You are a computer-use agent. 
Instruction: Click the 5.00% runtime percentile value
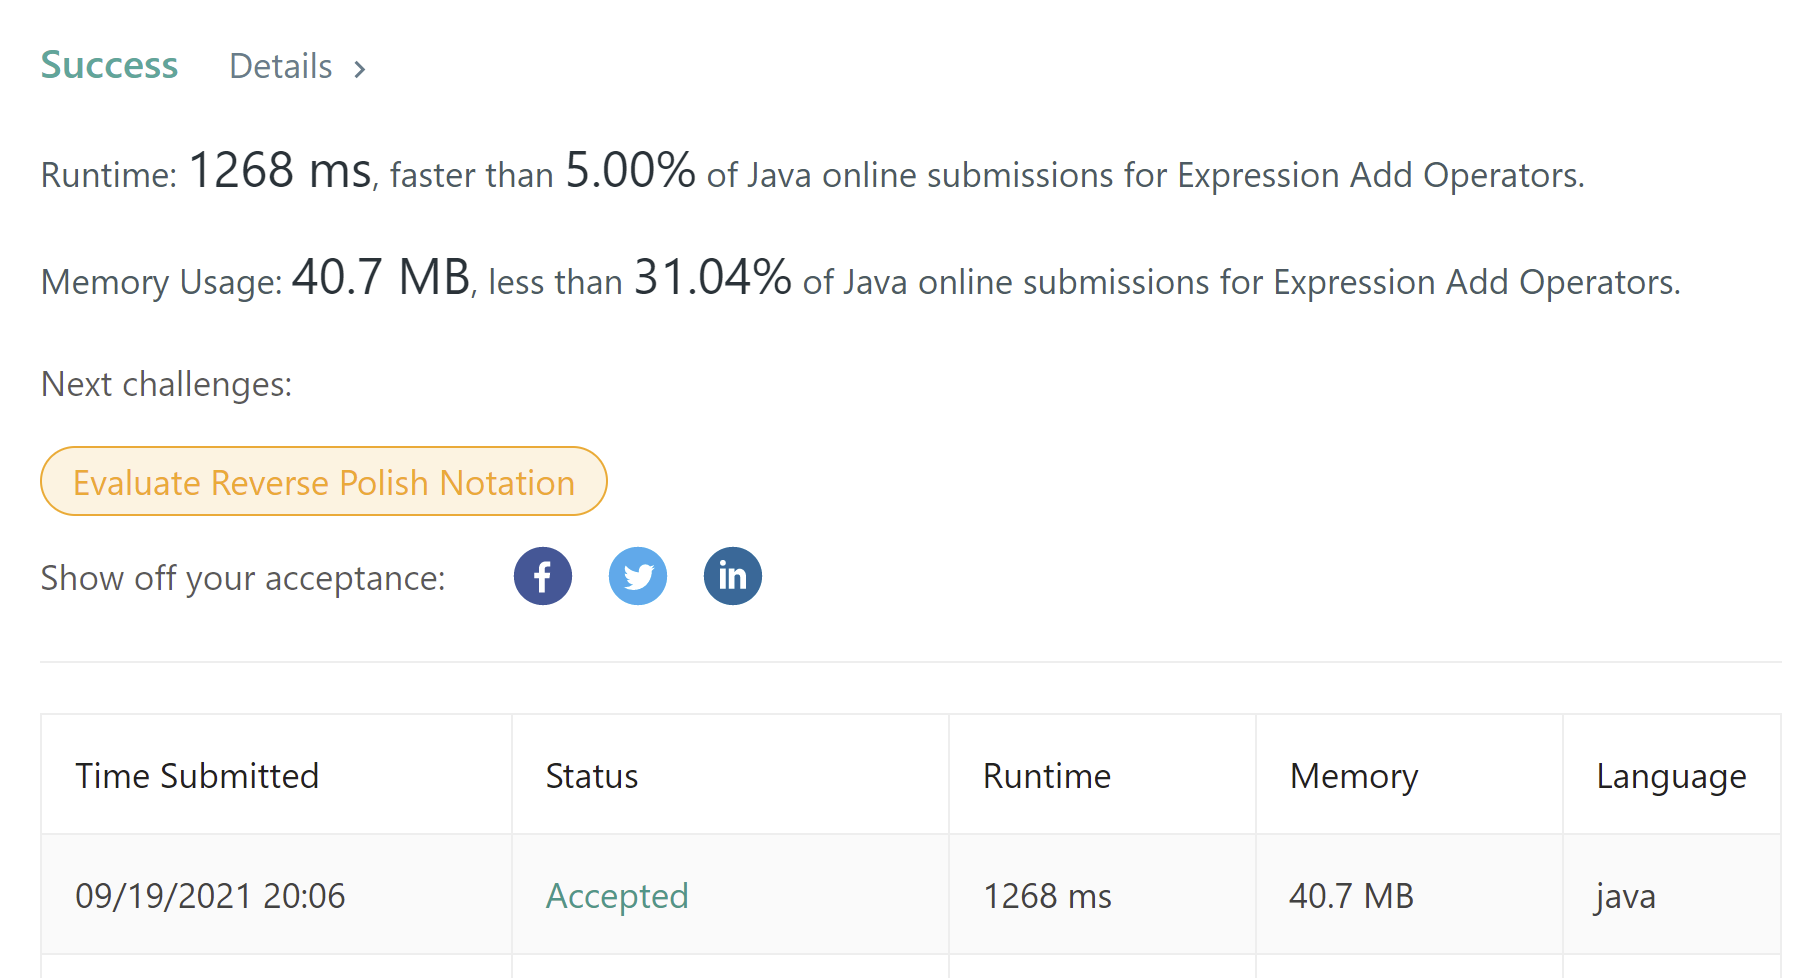(630, 170)
